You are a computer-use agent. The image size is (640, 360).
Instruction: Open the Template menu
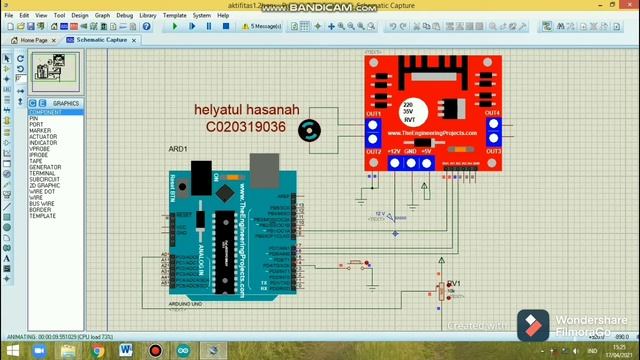point(175,16)
